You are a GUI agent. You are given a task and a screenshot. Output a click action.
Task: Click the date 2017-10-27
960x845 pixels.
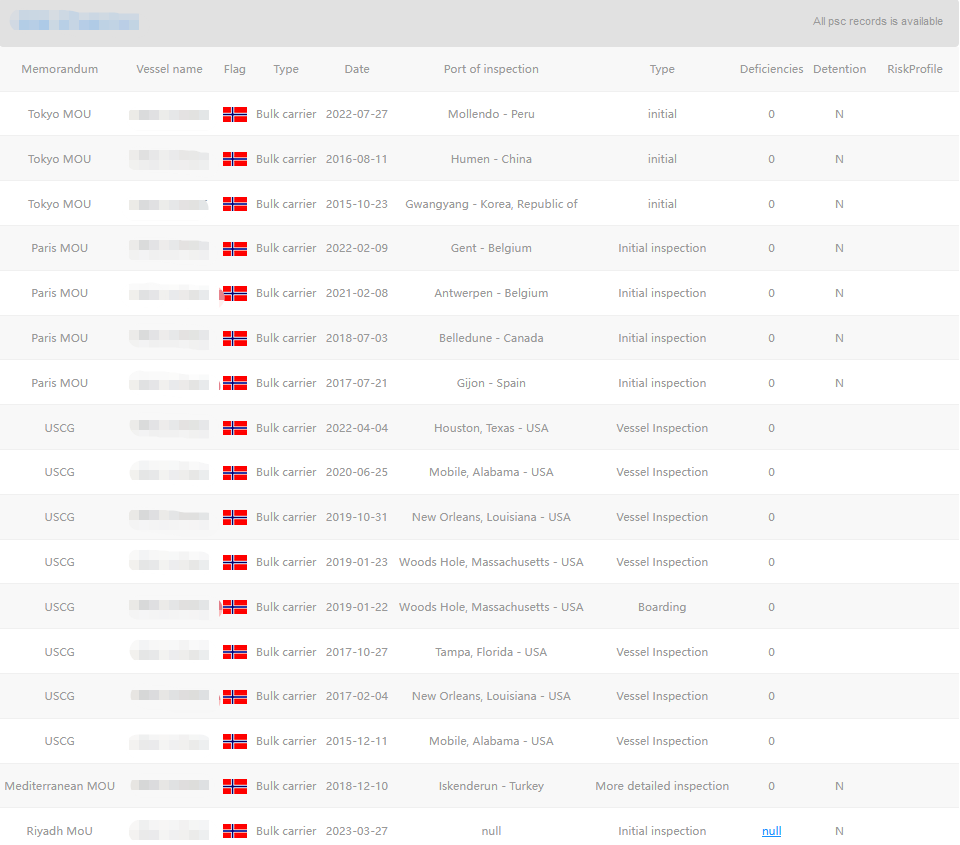pyautogui.click(x=357, y=652)
